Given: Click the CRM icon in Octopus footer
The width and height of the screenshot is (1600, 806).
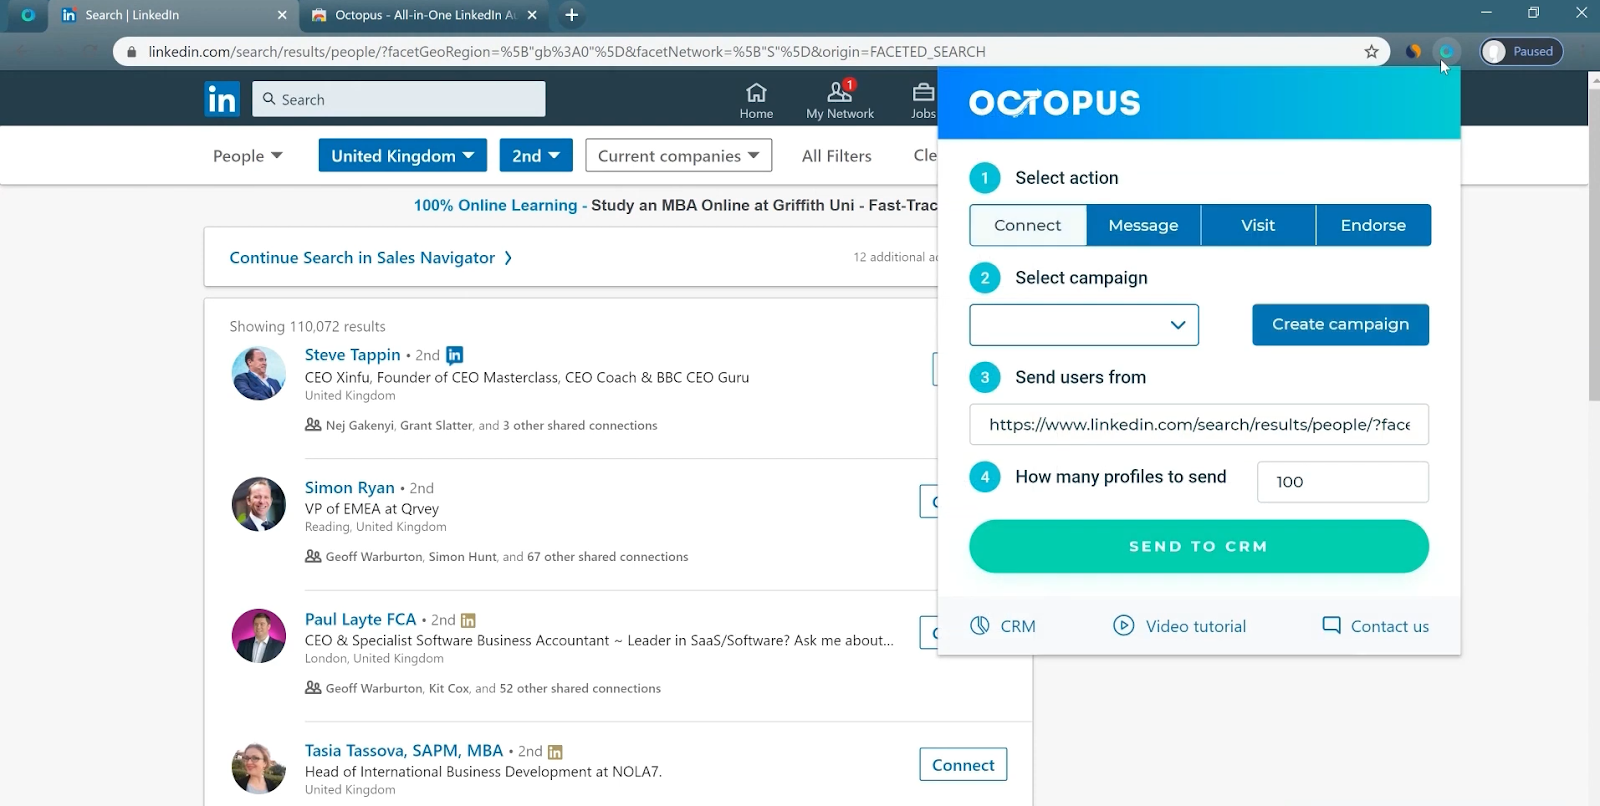Looking at the screenshot, I should coord(980,626).
